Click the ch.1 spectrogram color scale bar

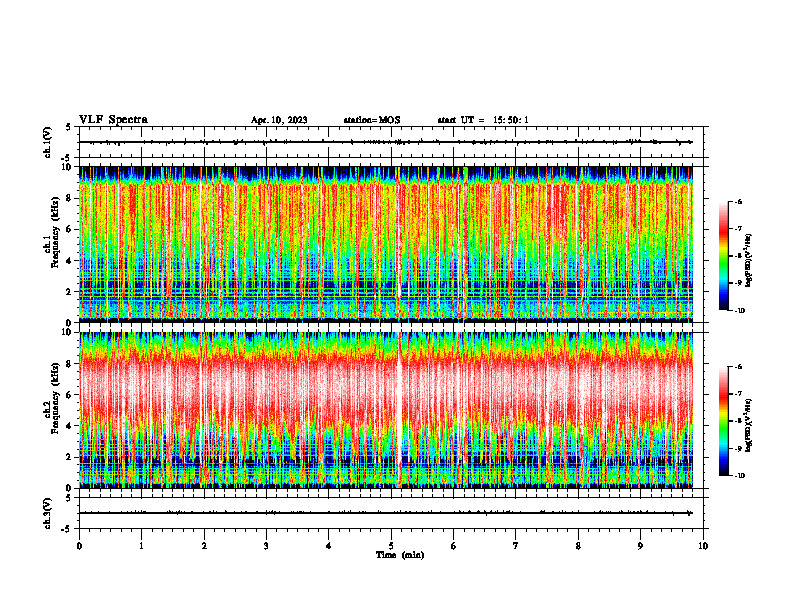click(x=723, y=256)
